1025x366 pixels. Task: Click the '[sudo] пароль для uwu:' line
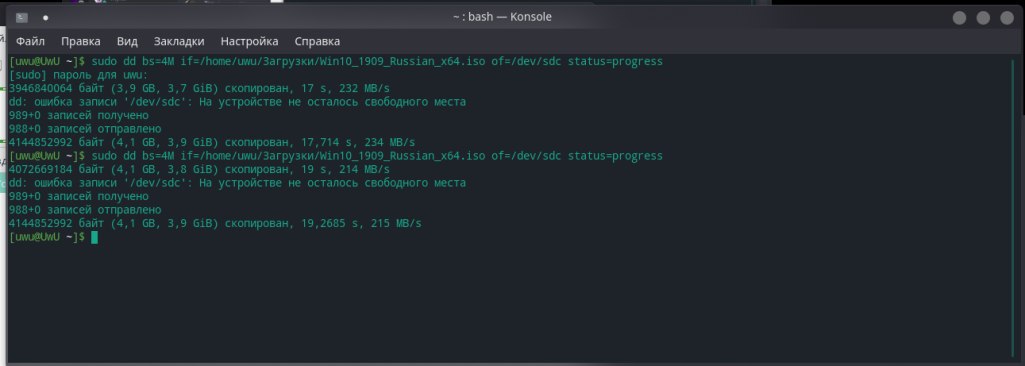click(x=79, y=75)
